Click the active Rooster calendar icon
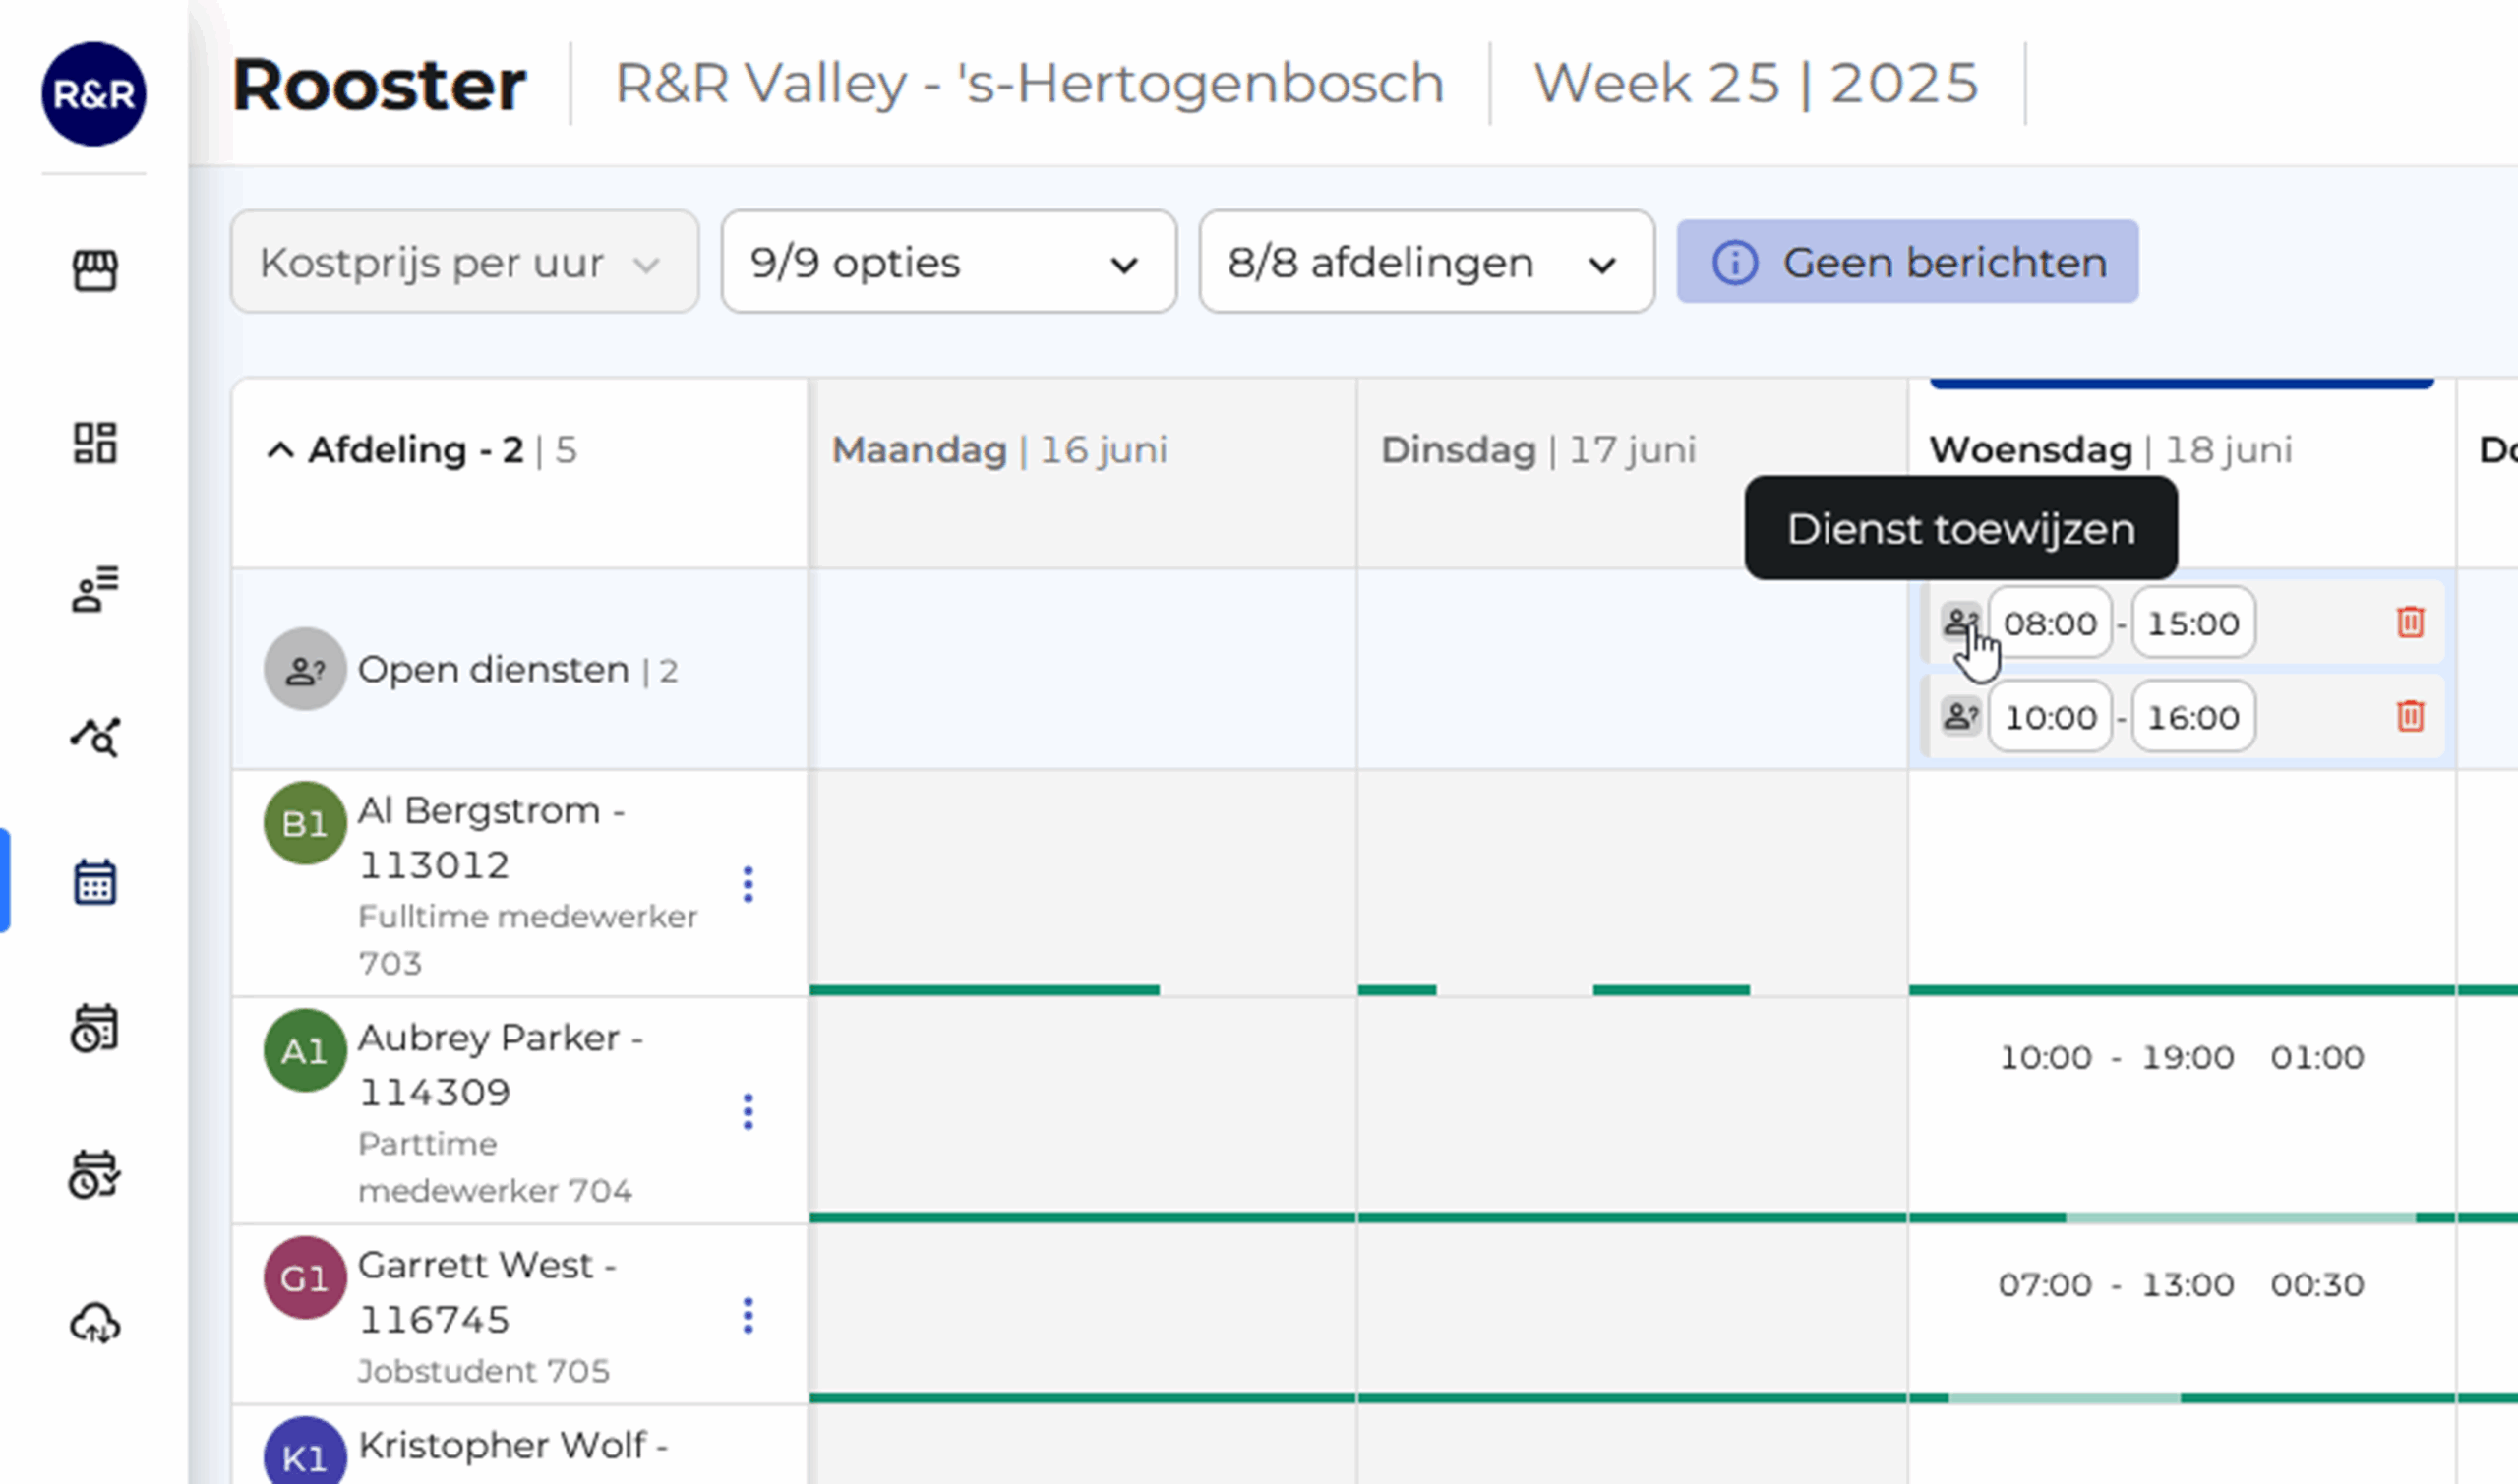 93,883
